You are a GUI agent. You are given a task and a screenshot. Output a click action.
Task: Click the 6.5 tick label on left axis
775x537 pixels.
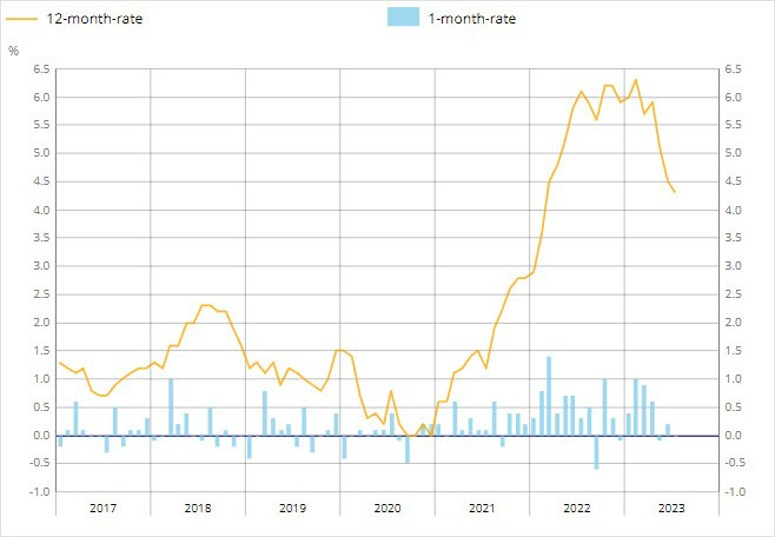point(41,69)
